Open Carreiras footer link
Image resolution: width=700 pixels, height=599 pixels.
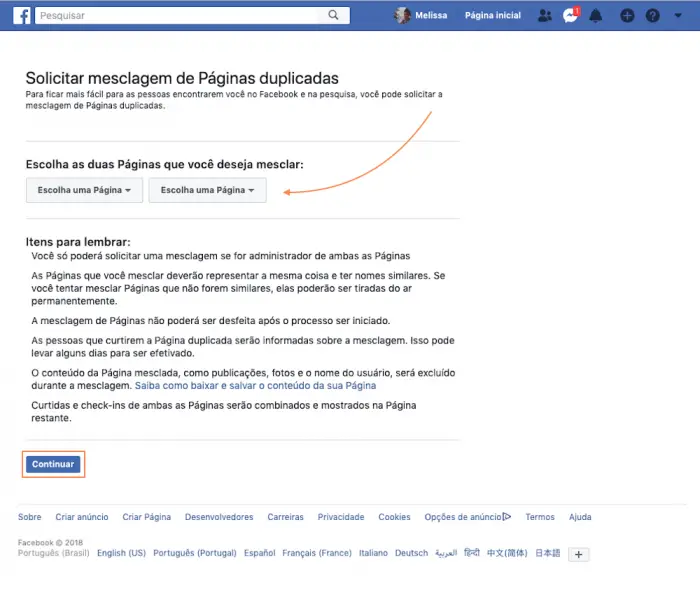pyautogui.click(x=285, y=517)
